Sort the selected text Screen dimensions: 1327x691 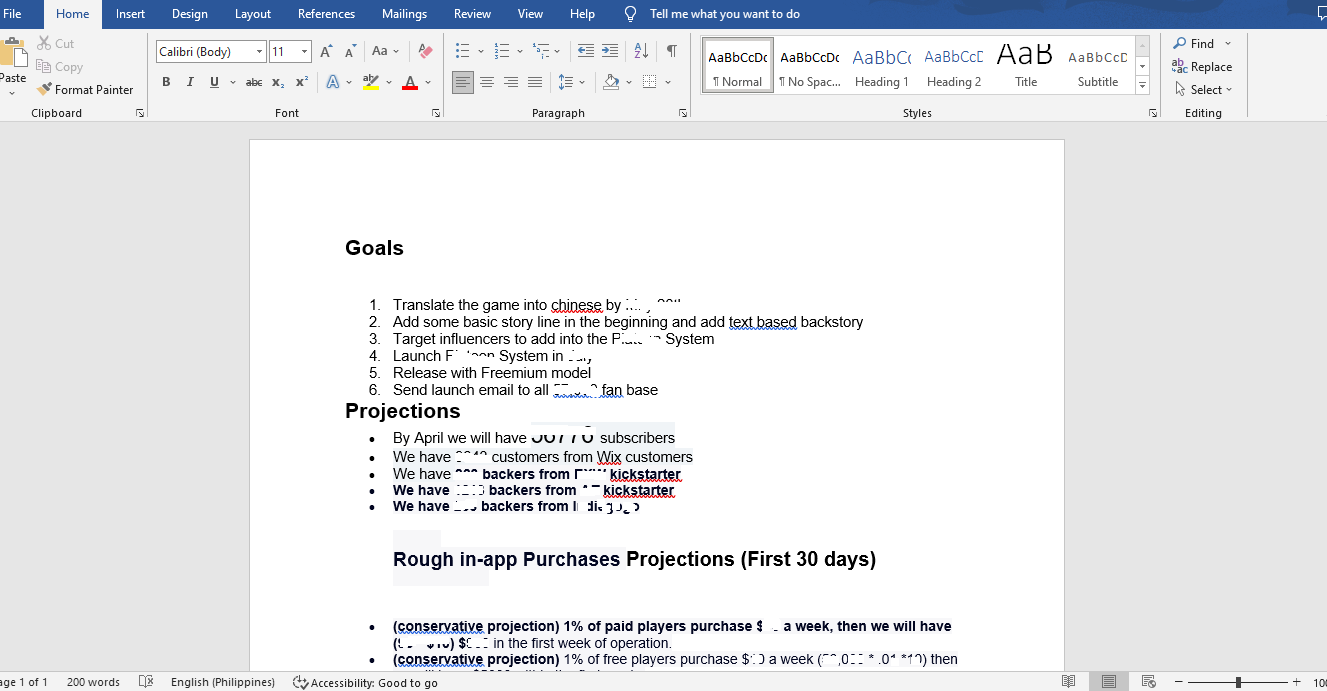click(x=642, y=51)
